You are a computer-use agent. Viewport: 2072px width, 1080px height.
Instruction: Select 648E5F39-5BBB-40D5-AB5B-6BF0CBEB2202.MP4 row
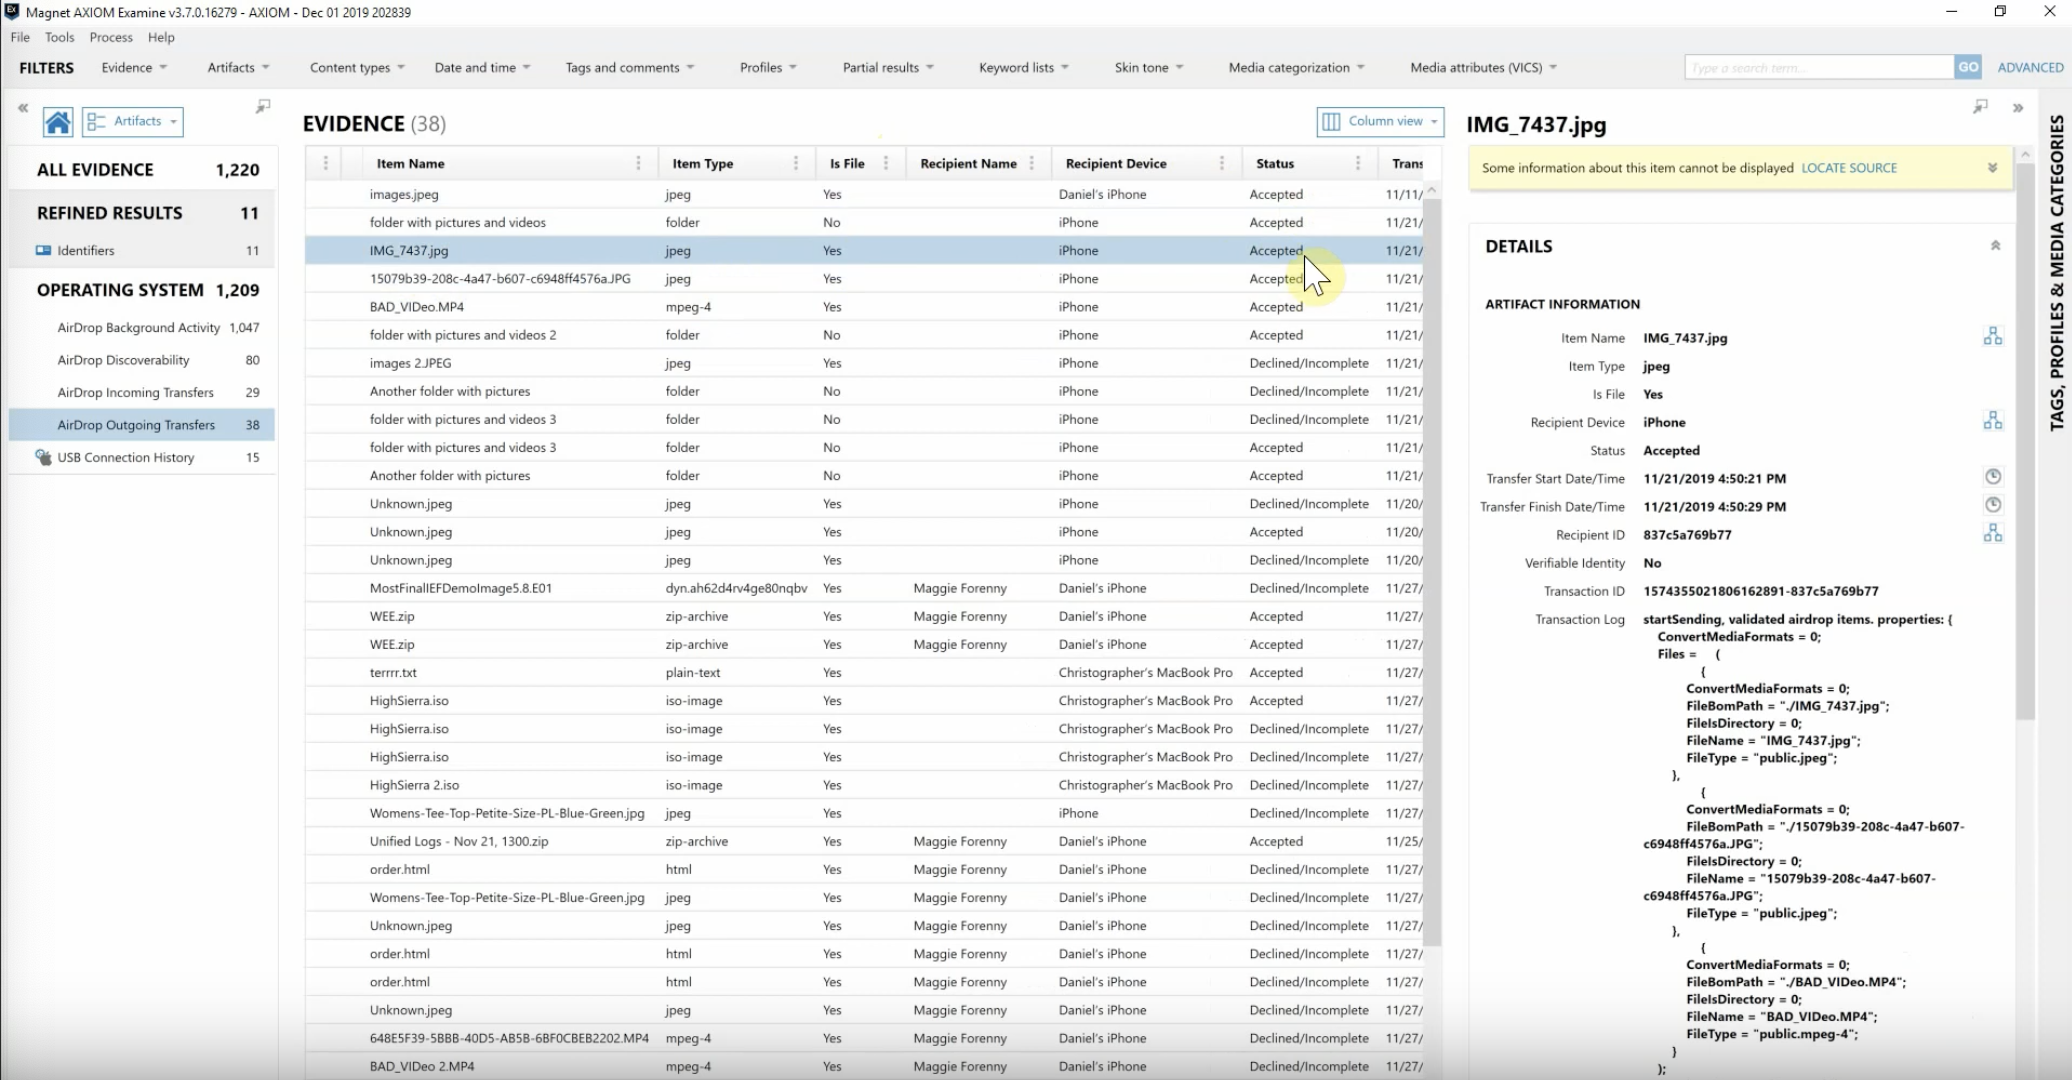pyautogui.click(x=864, y=1038)
